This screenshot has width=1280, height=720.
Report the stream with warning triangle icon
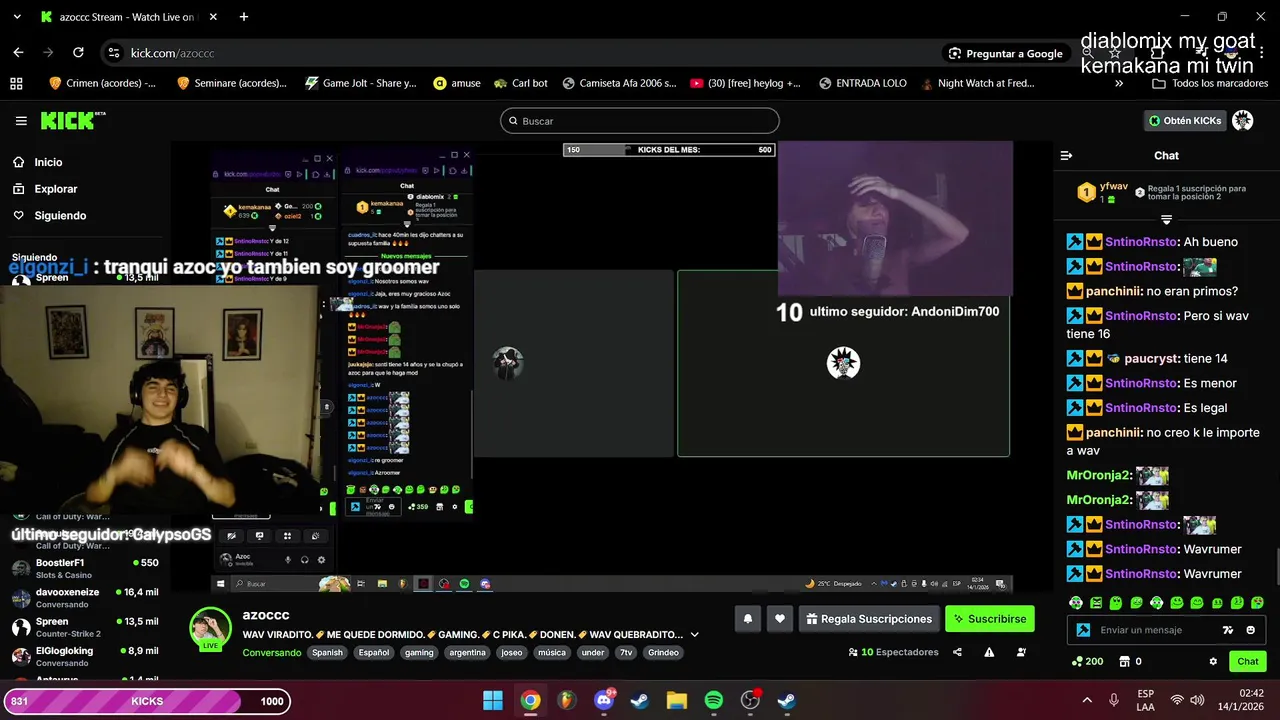click(x=989, y=652)
